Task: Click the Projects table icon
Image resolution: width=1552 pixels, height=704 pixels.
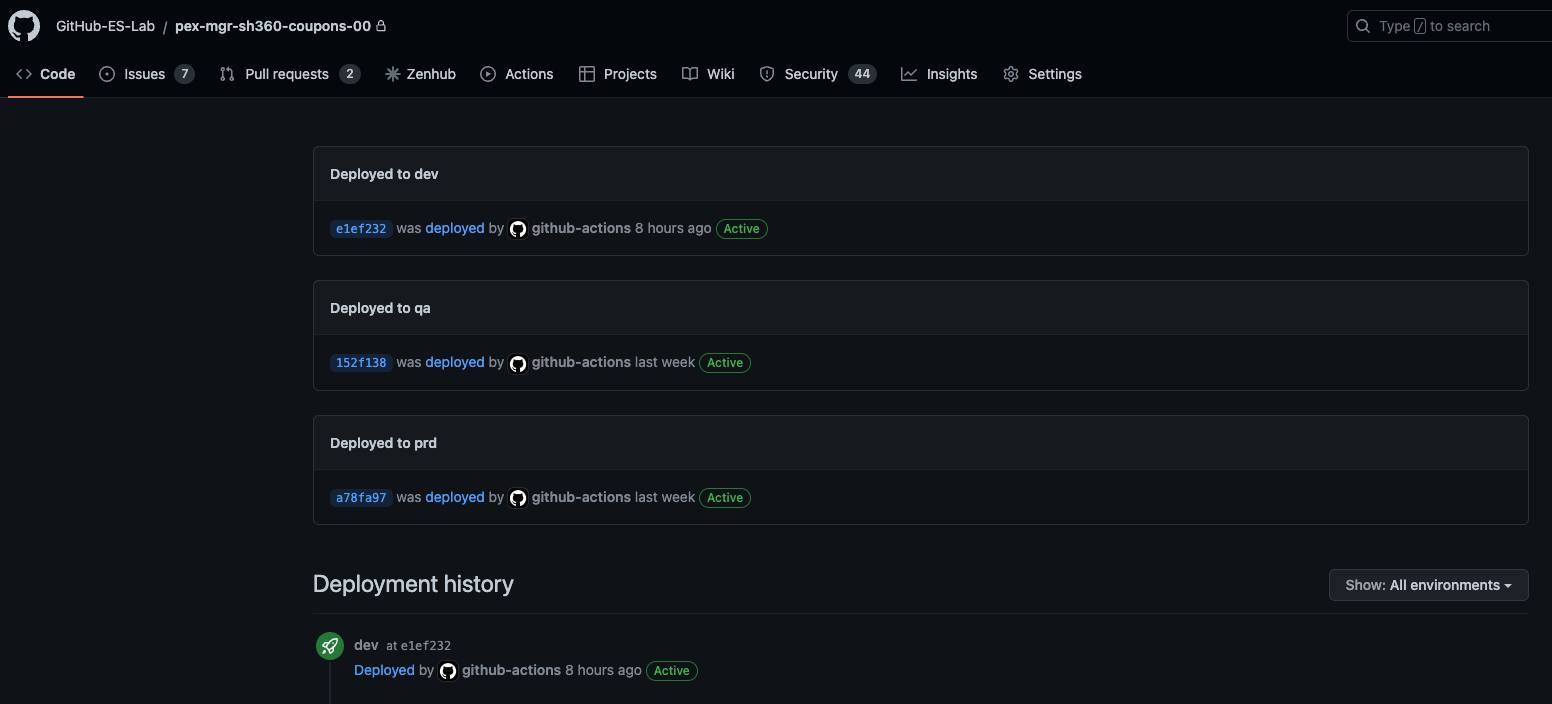Action: point(587,74)
